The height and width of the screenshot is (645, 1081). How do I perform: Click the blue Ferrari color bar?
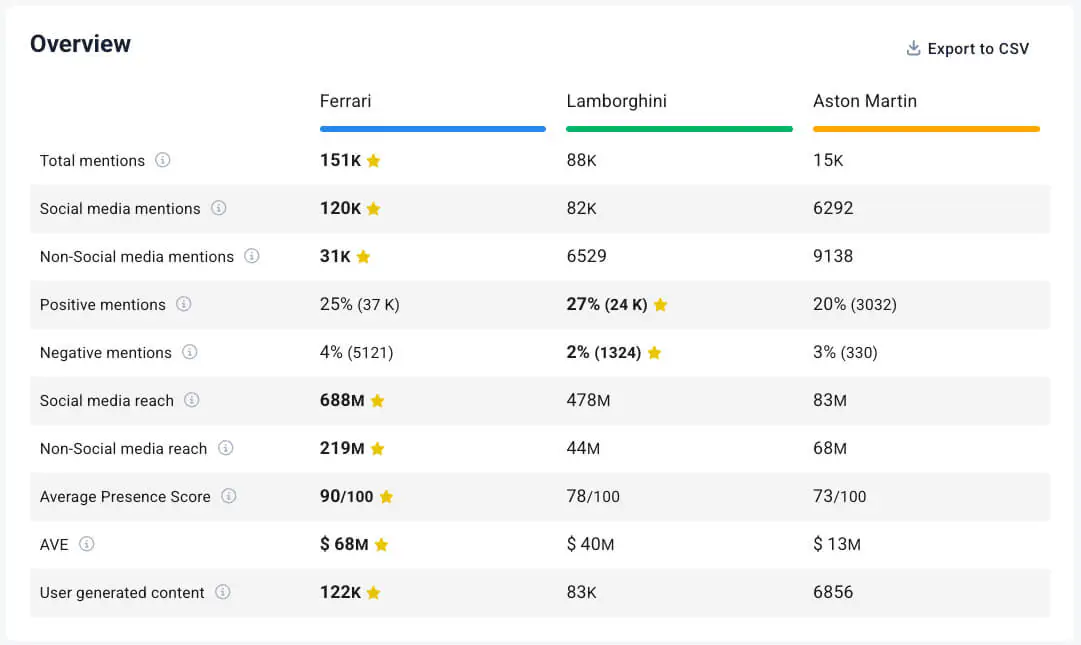(x=433, y=129)
